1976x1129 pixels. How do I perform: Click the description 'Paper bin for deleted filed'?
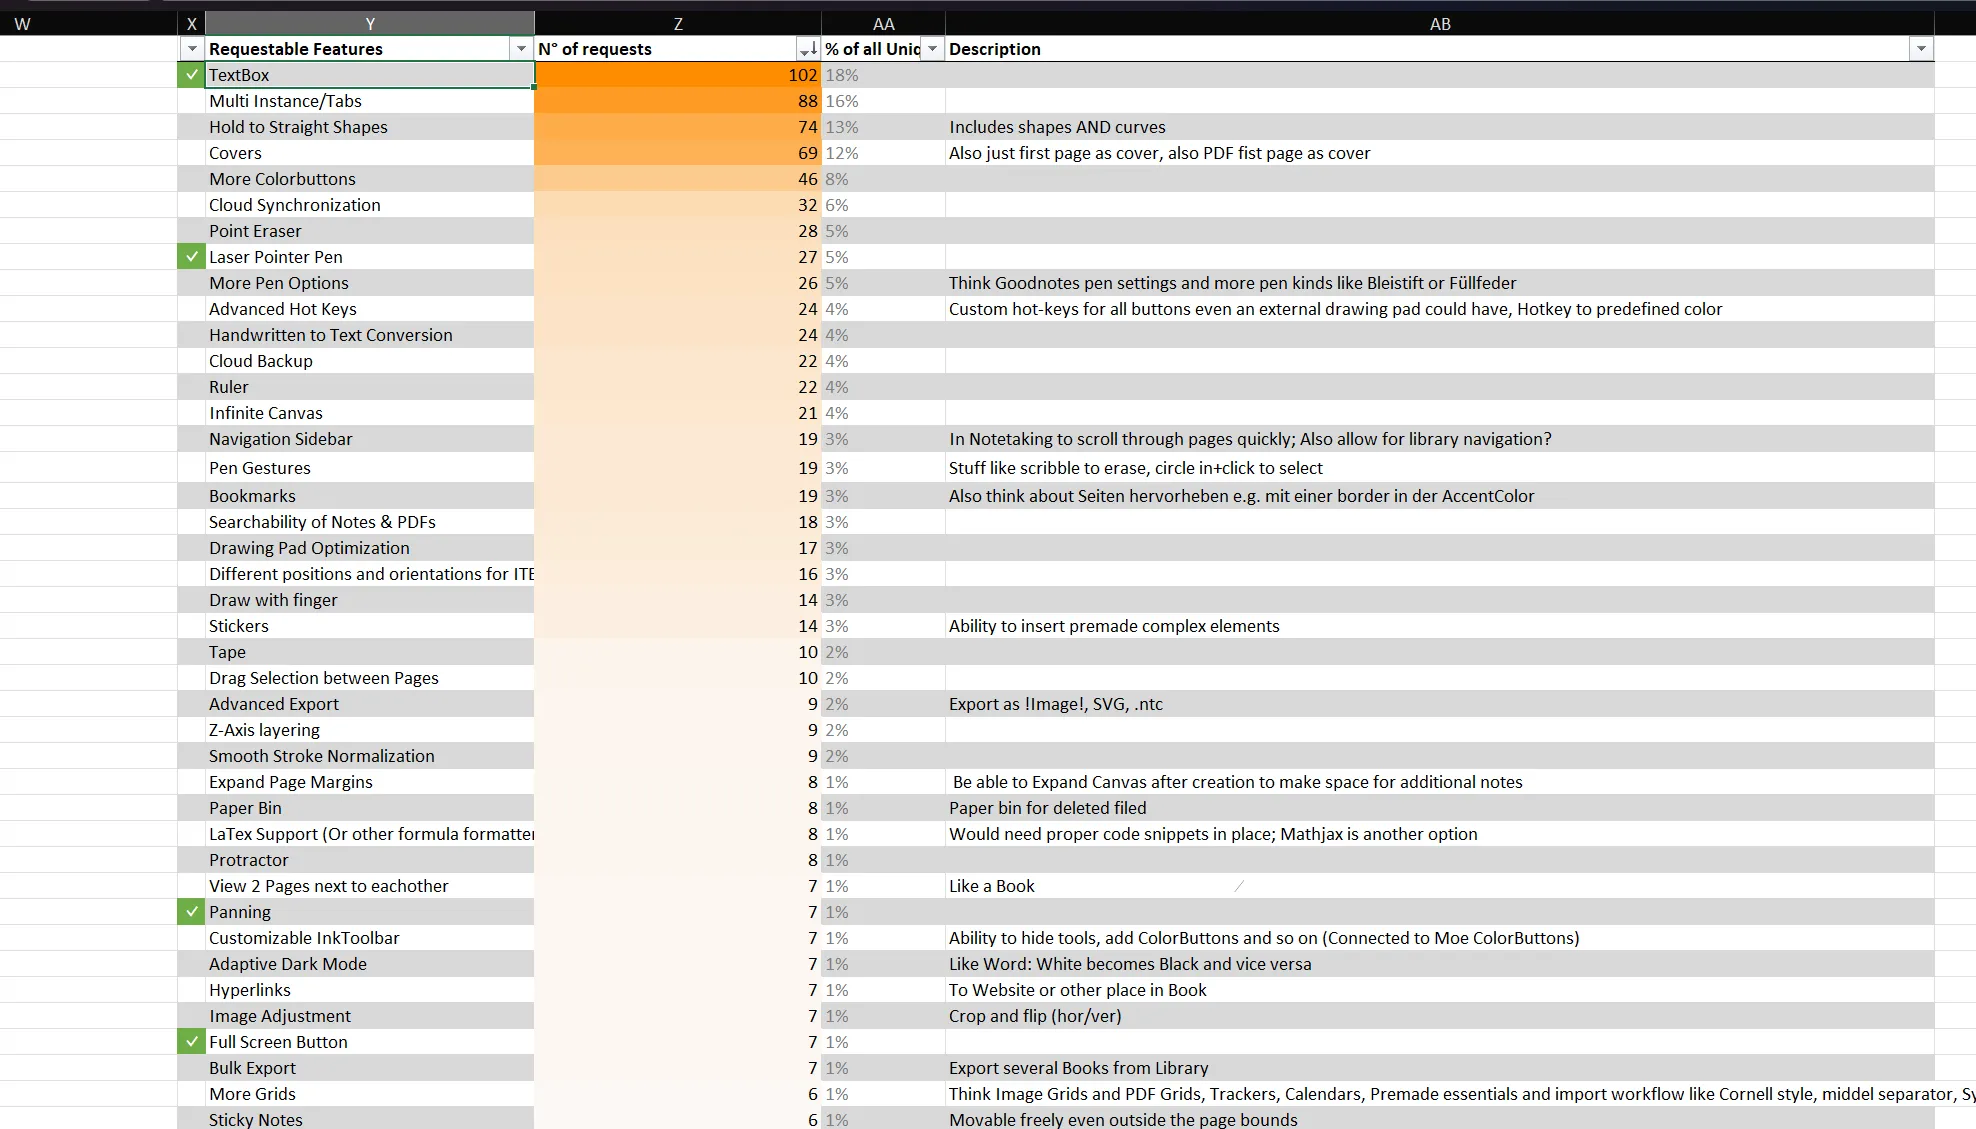pyautogui.click(x=1047, y=808)
